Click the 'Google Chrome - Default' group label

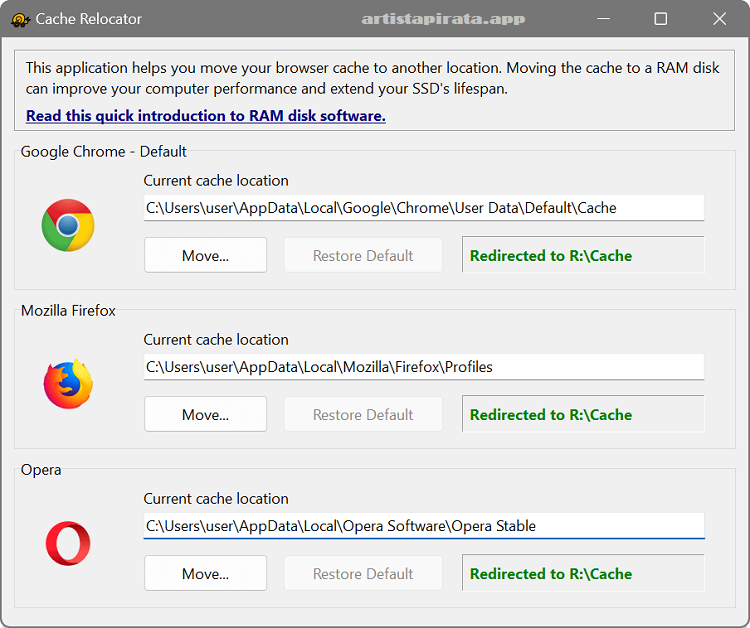[x=103, y=152]
